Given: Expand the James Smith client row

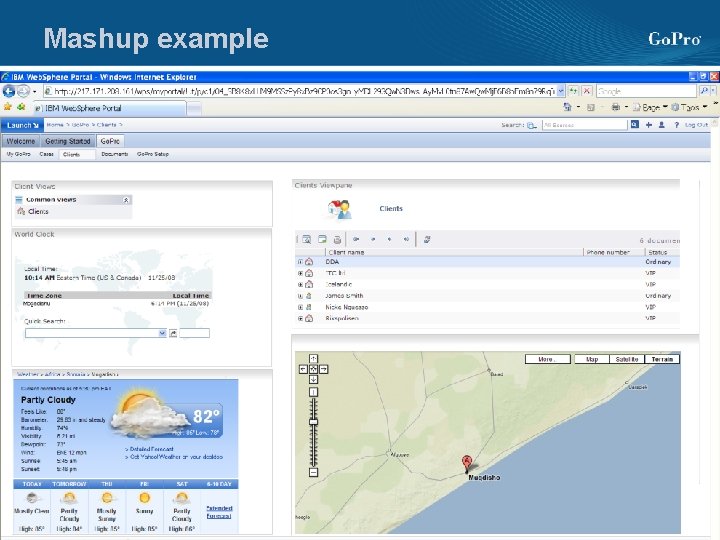Looking at the screenshot, I should coord(300,296).
